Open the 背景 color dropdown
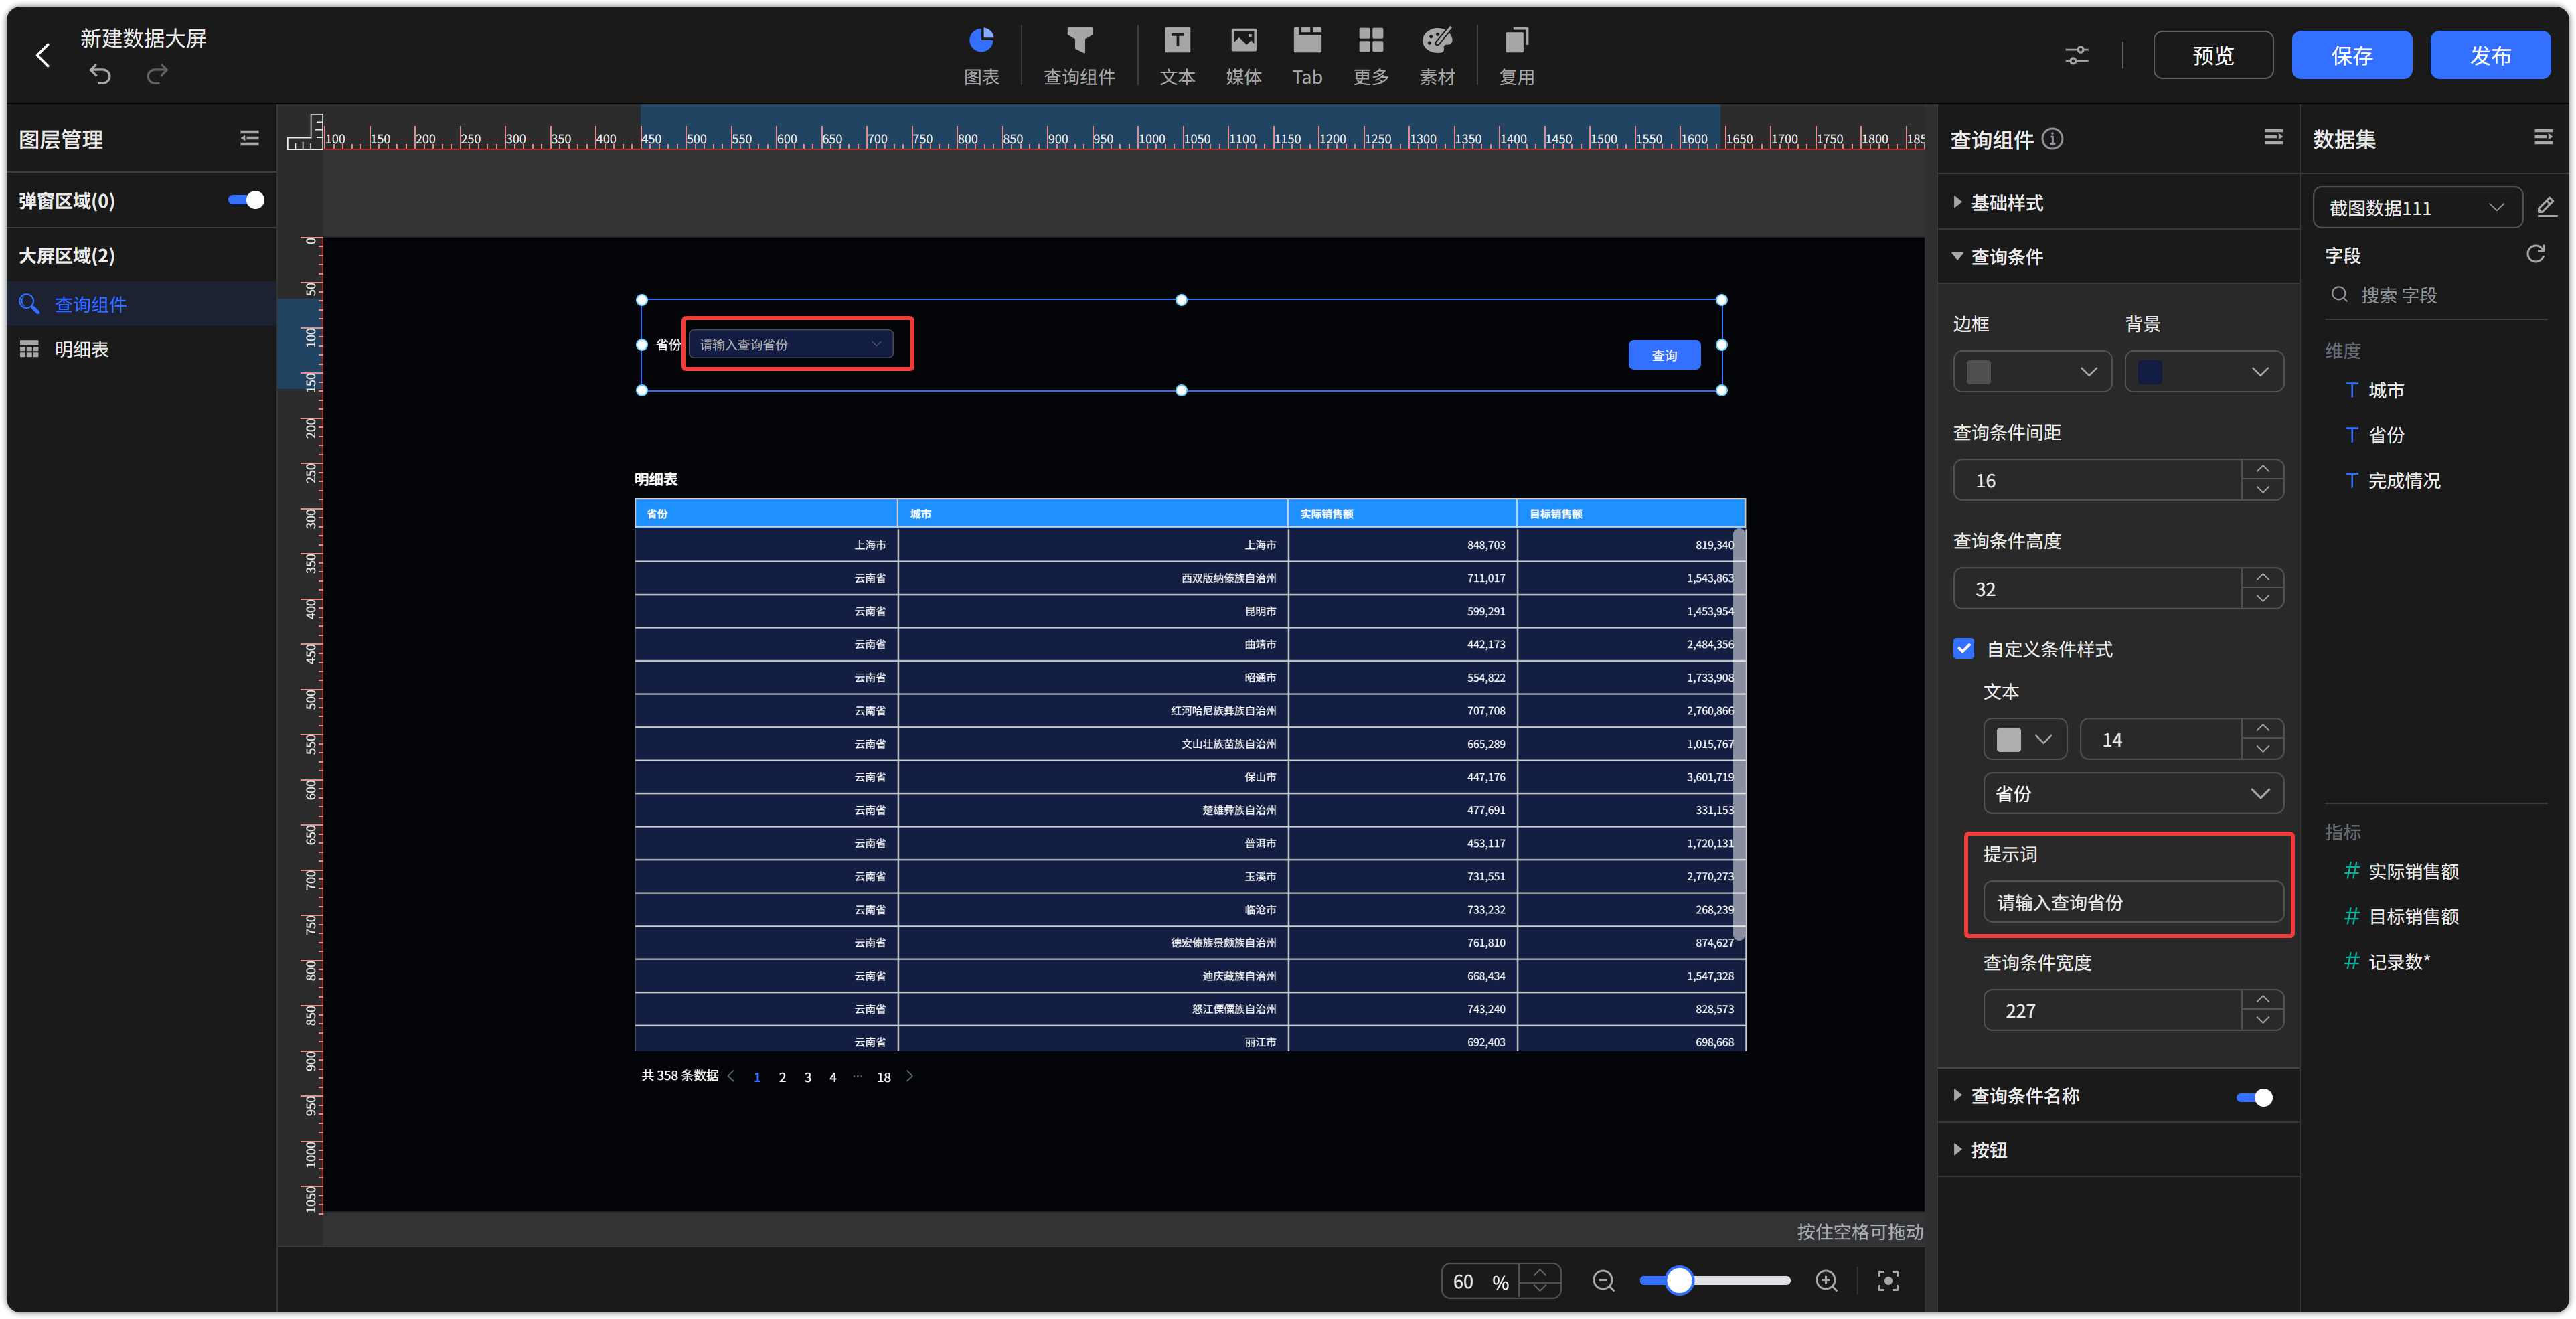 [x=2203, y=372]
